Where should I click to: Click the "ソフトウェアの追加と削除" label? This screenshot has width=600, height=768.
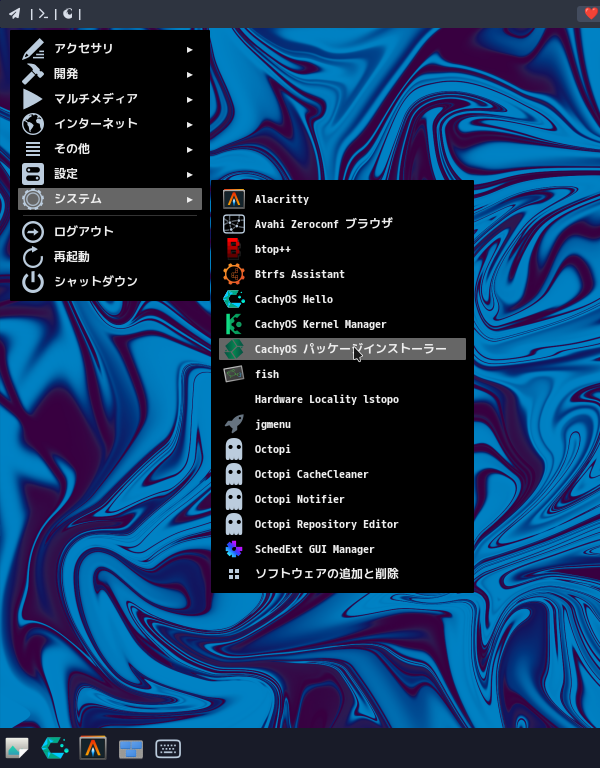coord(327,574)
